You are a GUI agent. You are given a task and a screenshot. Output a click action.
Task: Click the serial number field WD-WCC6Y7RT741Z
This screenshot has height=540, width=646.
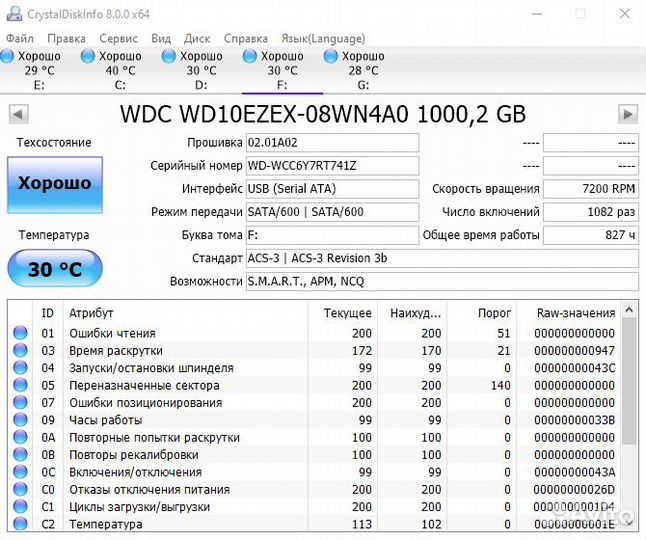point(332,166)
